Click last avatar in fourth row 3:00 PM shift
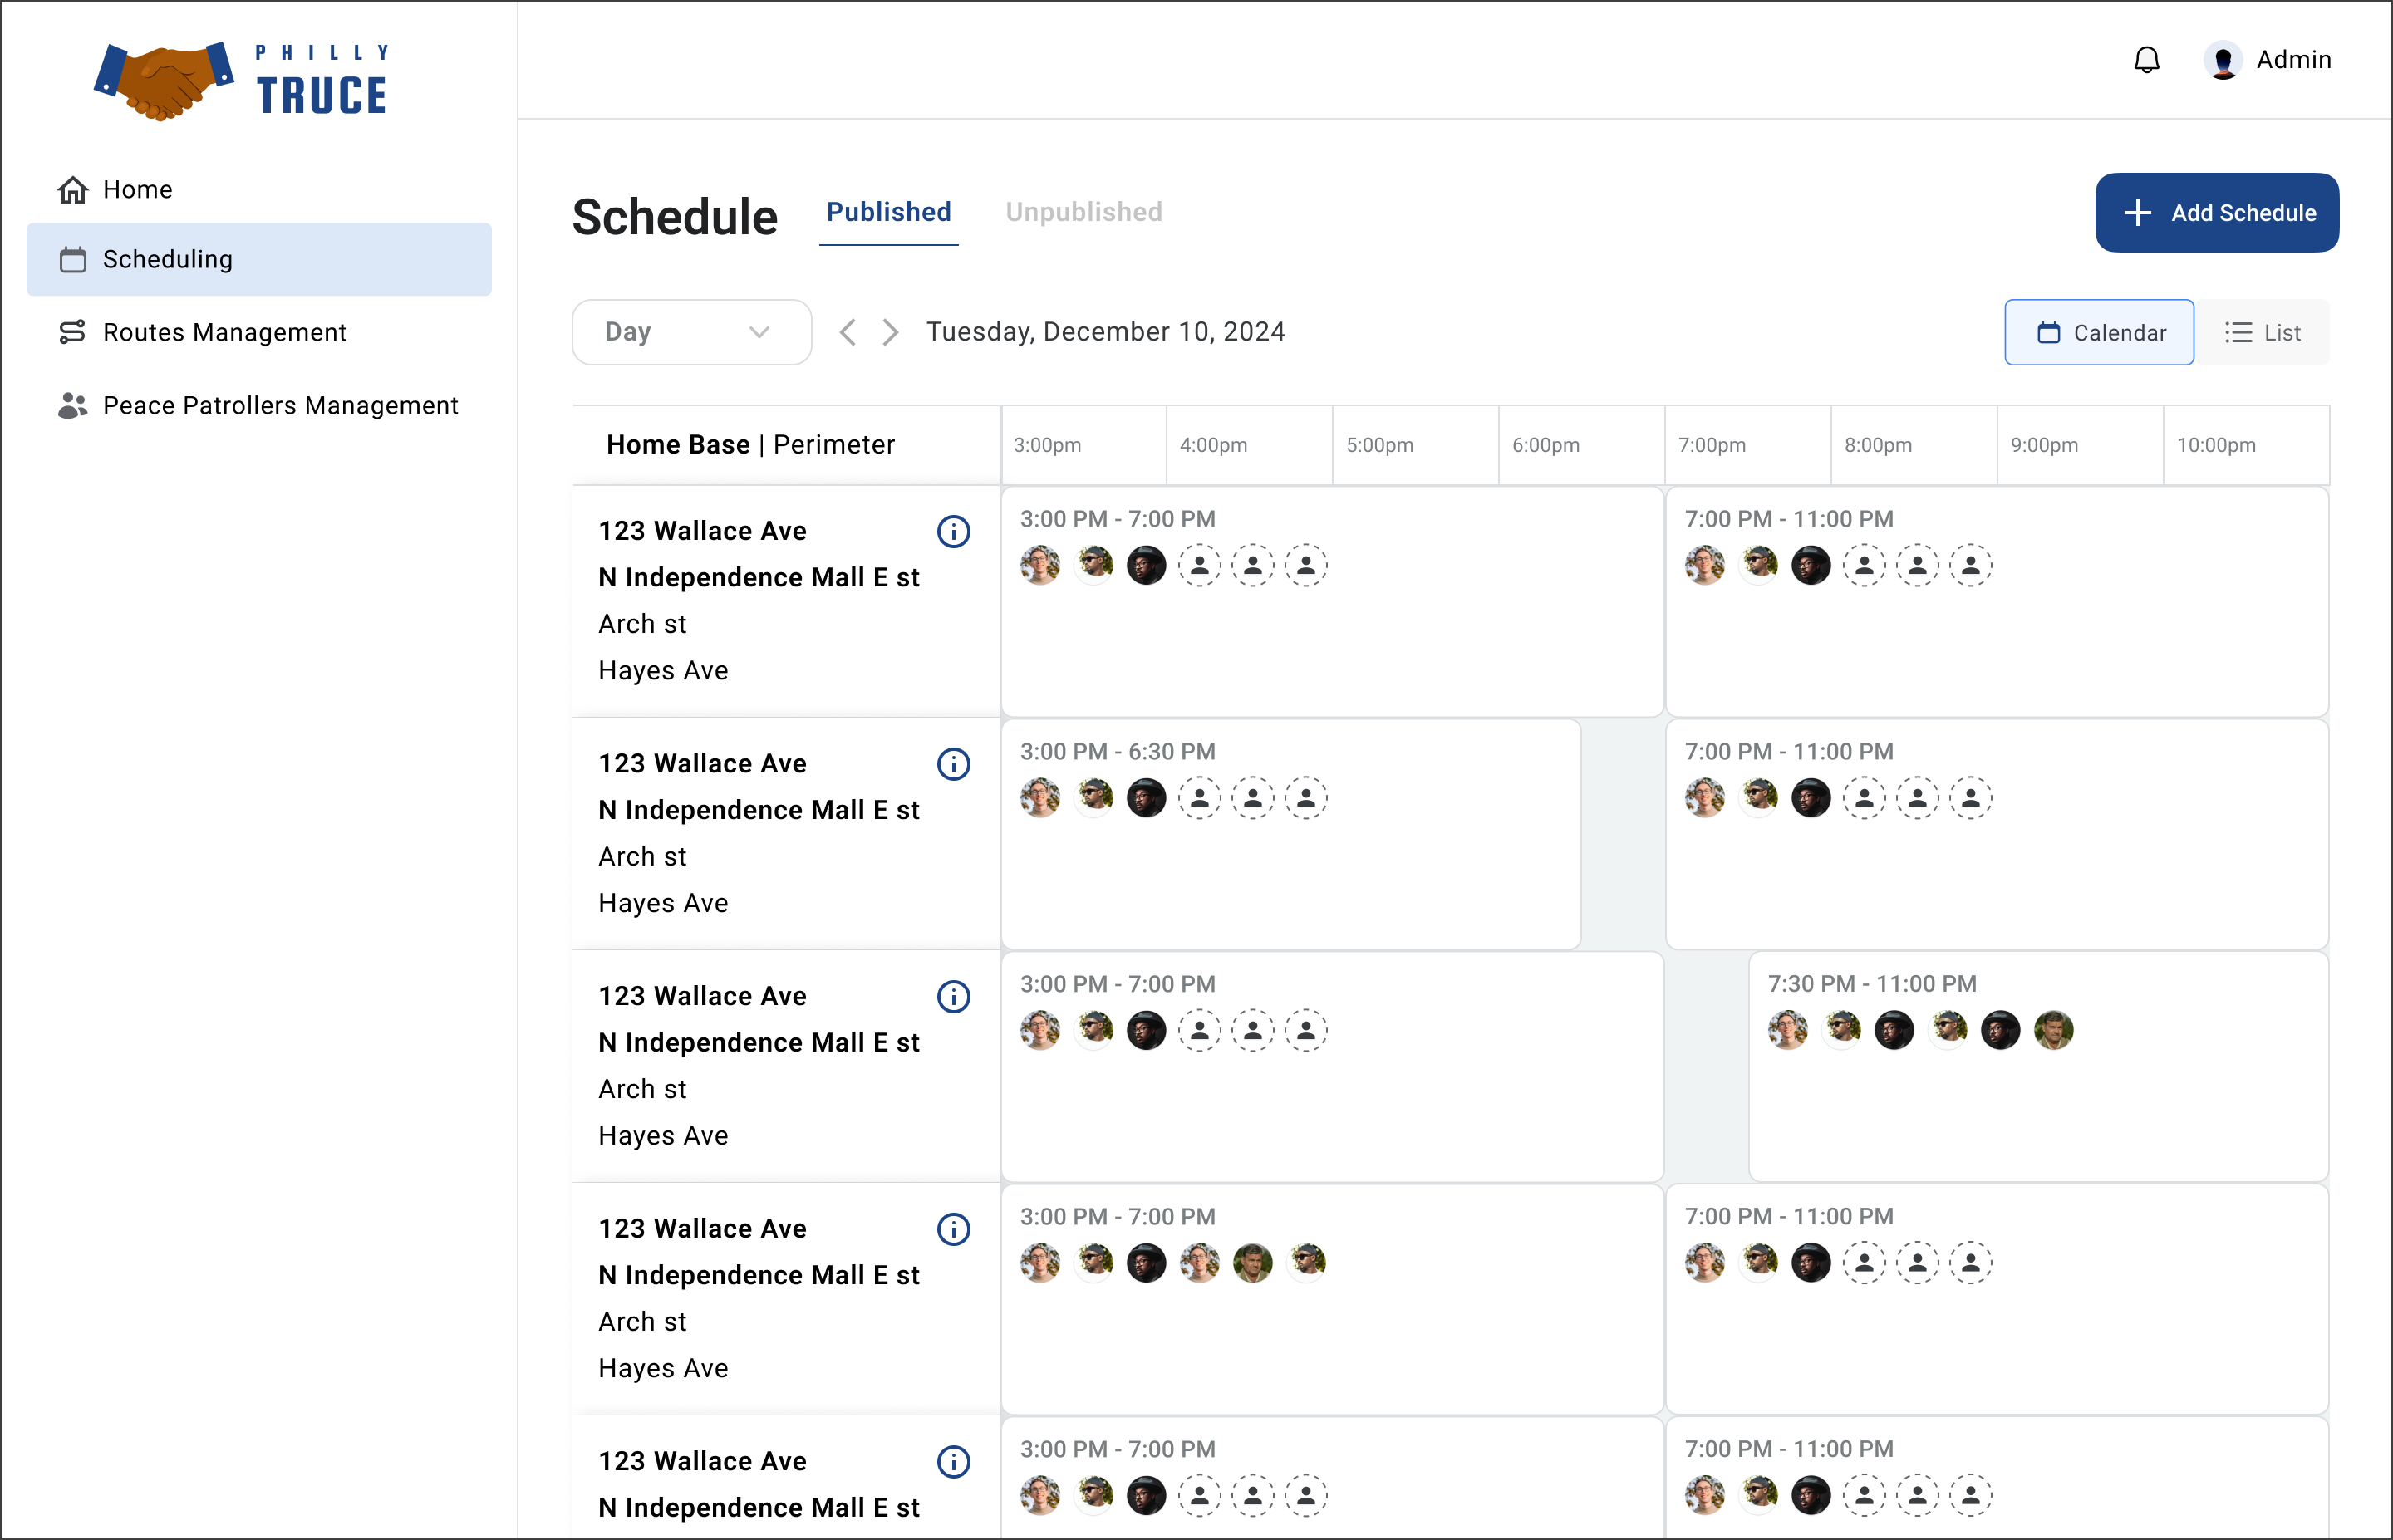 coord(1305,1263)
